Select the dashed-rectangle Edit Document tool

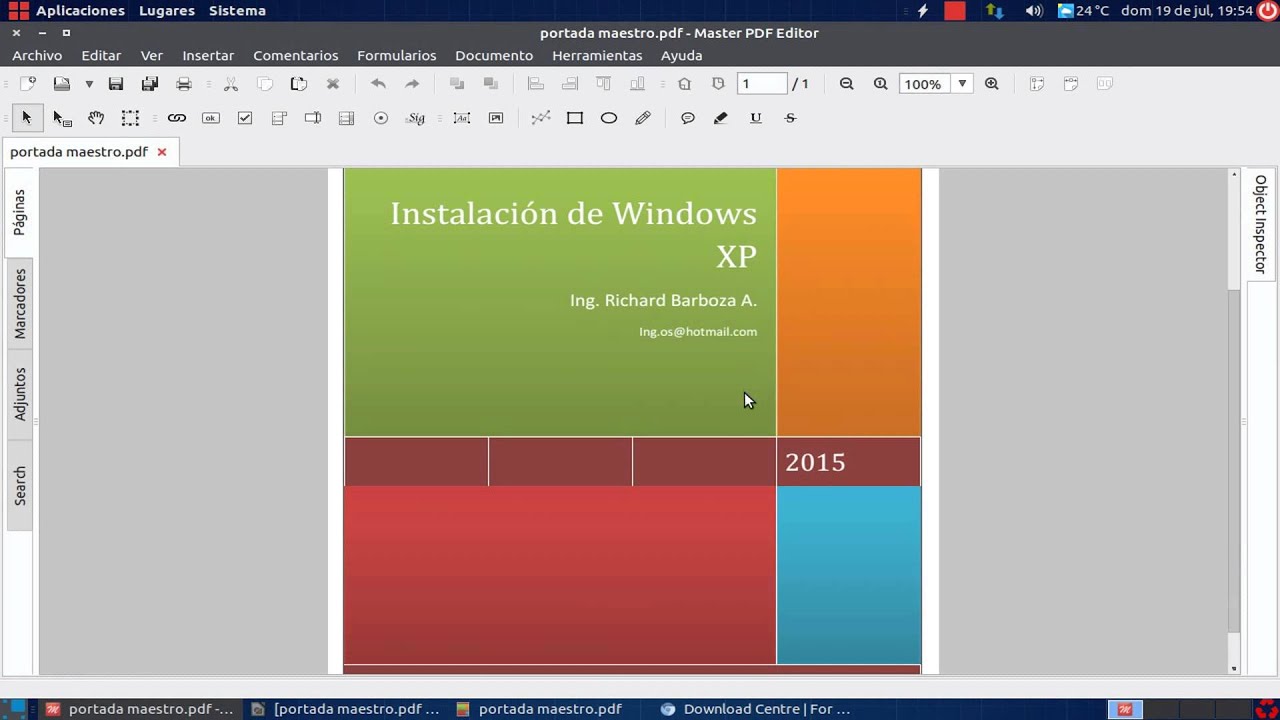pyautogui.click(x=130, y=118)
